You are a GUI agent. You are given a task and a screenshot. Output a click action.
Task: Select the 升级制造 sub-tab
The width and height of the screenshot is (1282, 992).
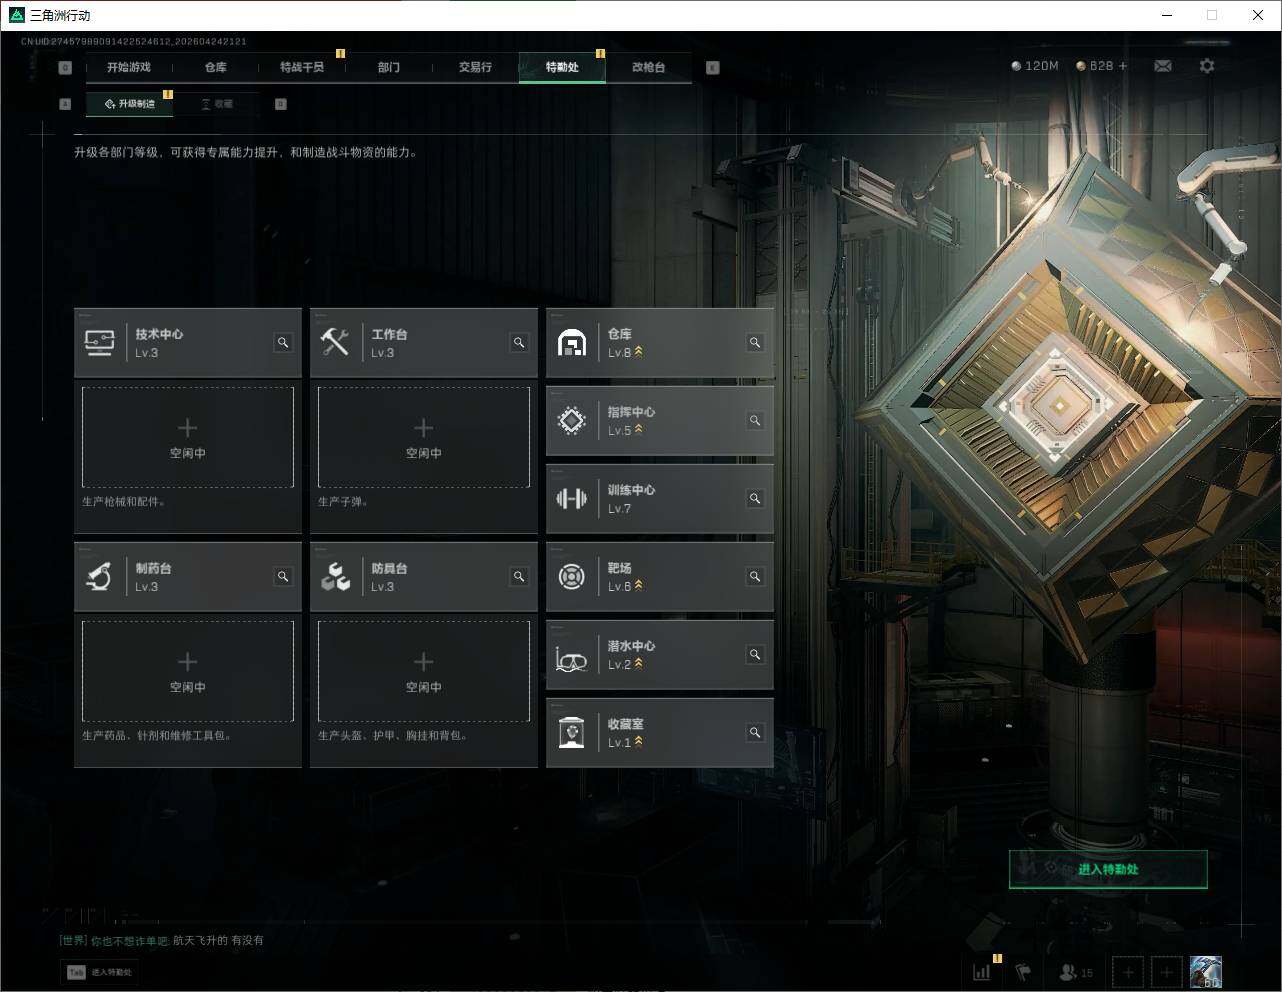point(130,104)
